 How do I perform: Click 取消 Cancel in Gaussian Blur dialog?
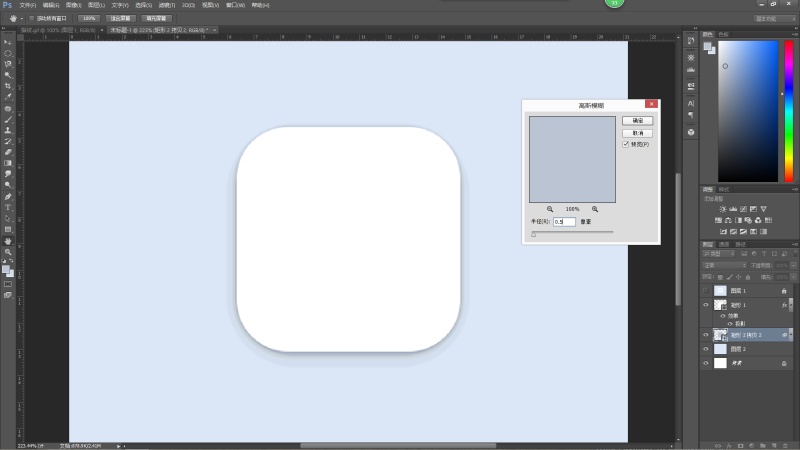637,133
